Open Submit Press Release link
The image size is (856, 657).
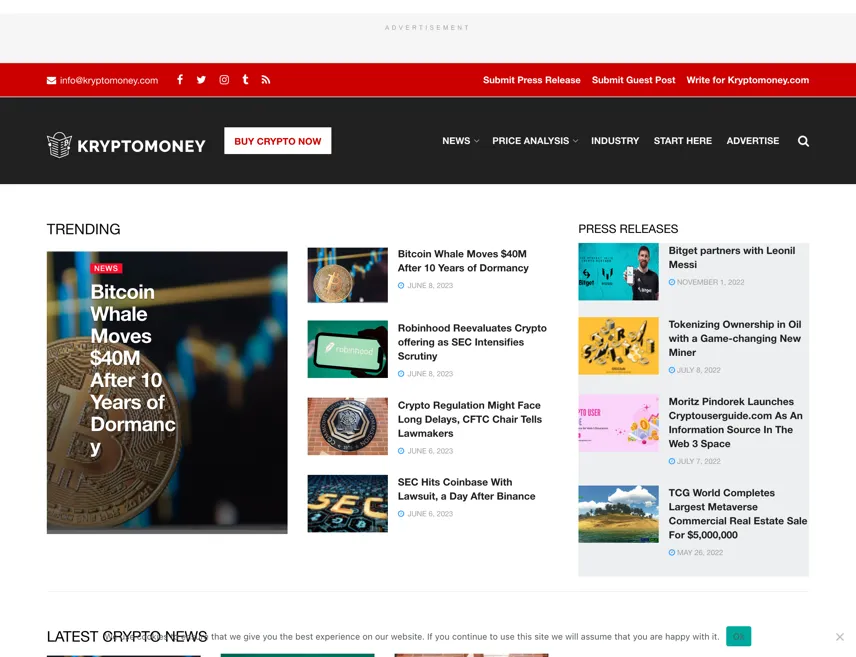pyautogui.click(x=531, y=80)
